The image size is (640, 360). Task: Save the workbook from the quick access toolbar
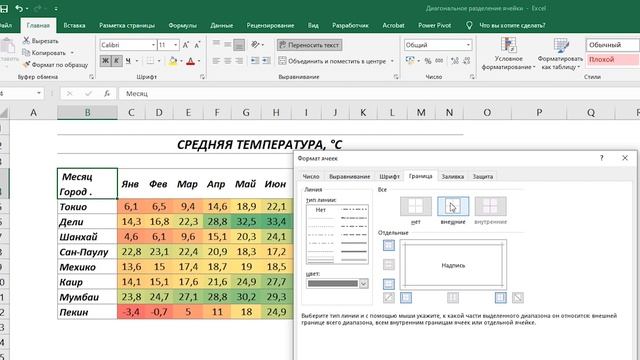pyautogui.click(x=4, y=8)
